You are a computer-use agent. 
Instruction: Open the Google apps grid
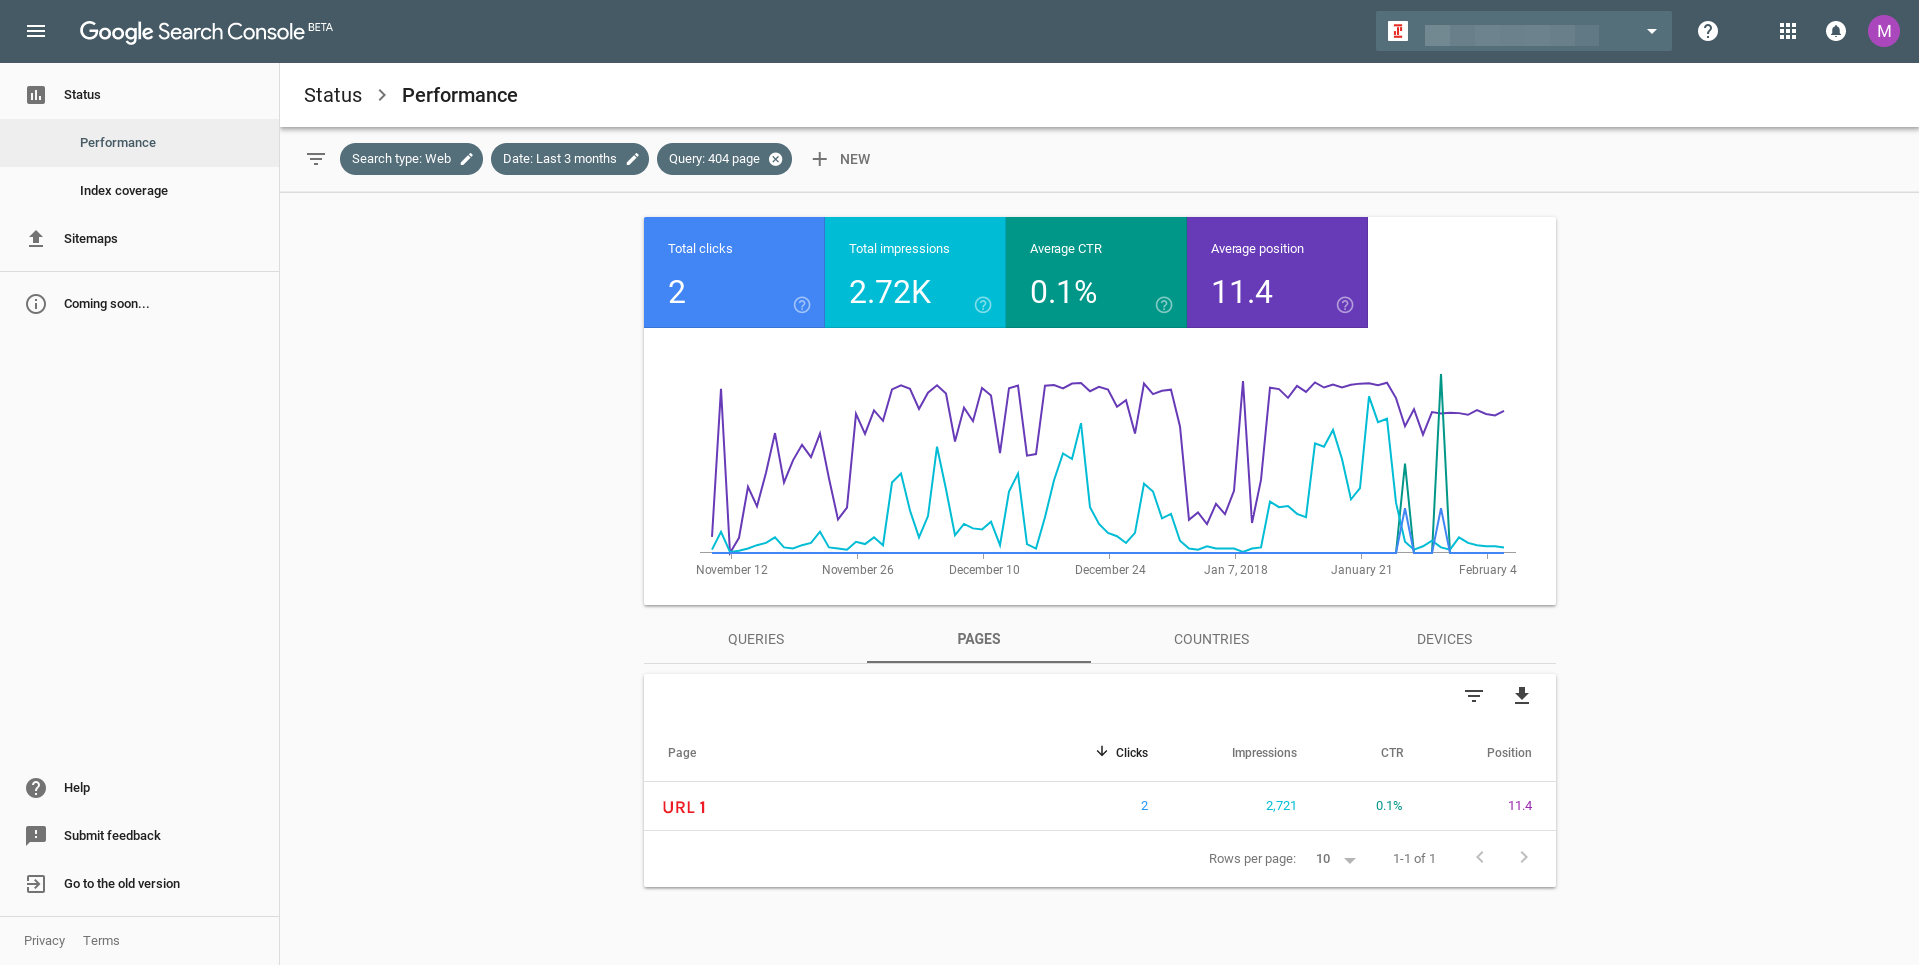1788,31
